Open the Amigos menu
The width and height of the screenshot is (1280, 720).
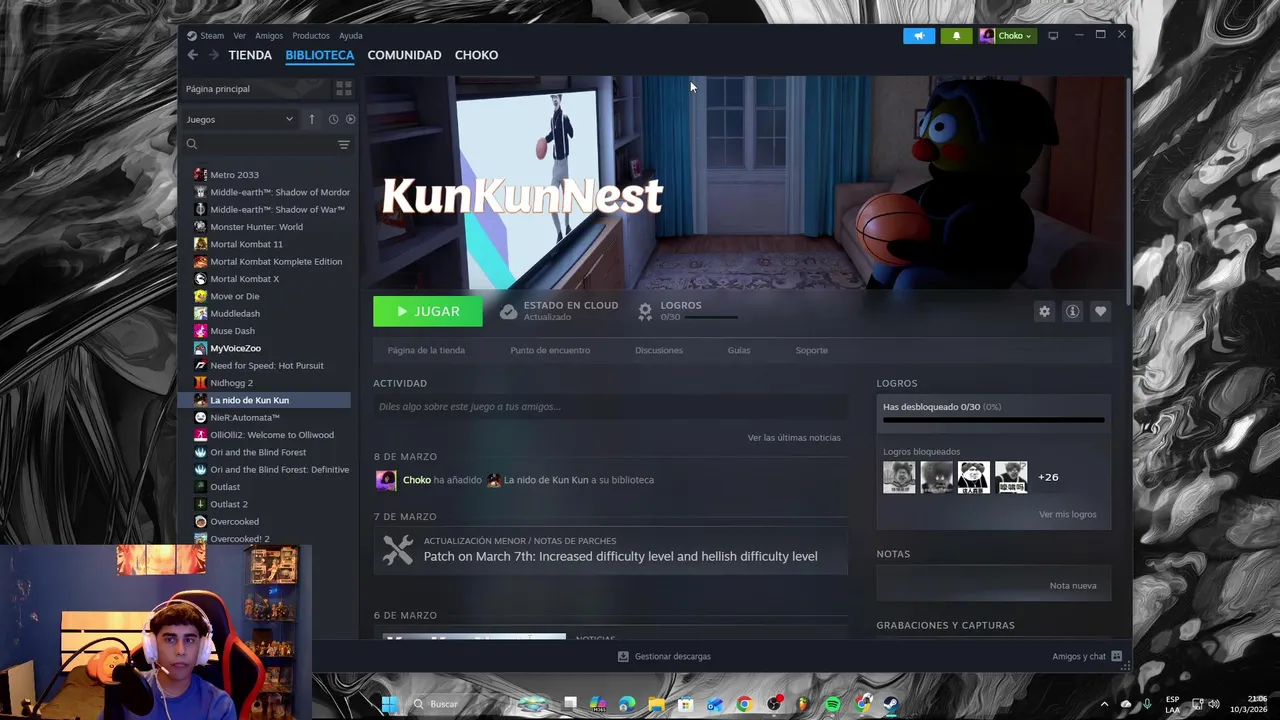click(x=269, y=36)
